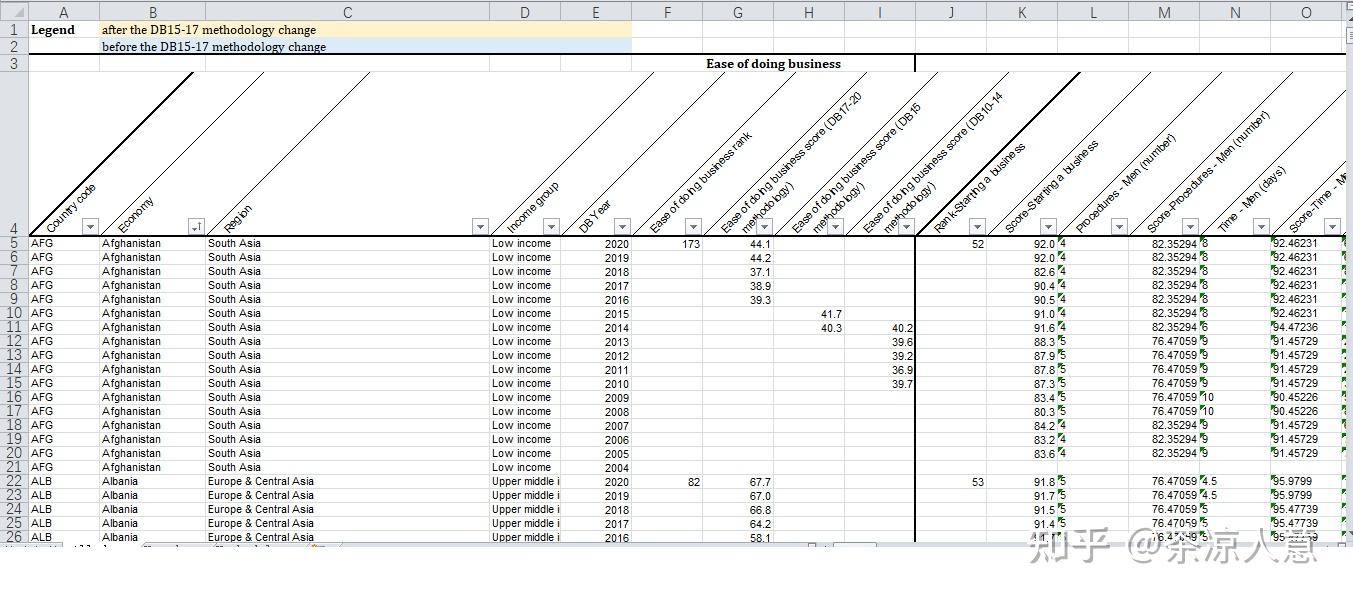The image size is (1353, 600).
Task: Select the blue legend cell before methodology change
Action: point(366,46)
